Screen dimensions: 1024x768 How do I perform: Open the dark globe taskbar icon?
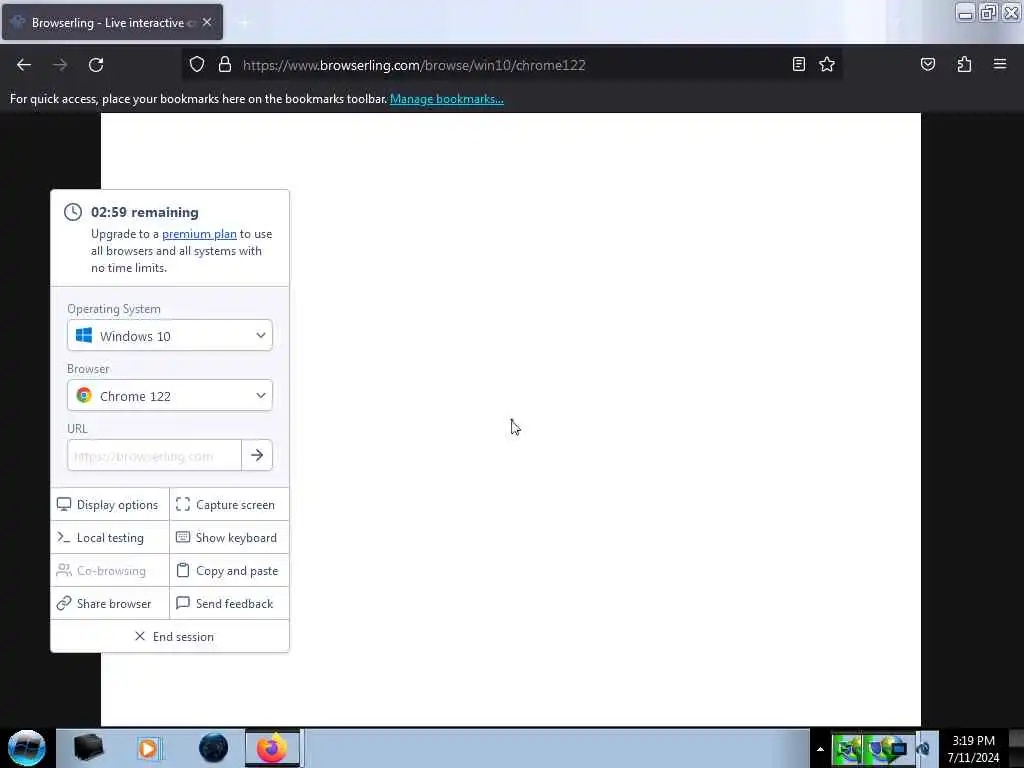(x=213, y=748)
